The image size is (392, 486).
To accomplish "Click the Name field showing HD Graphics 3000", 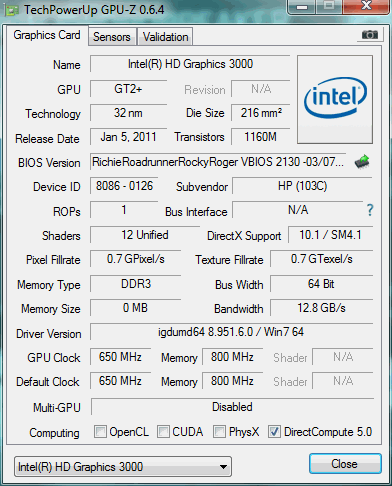I will coord(190,64).
